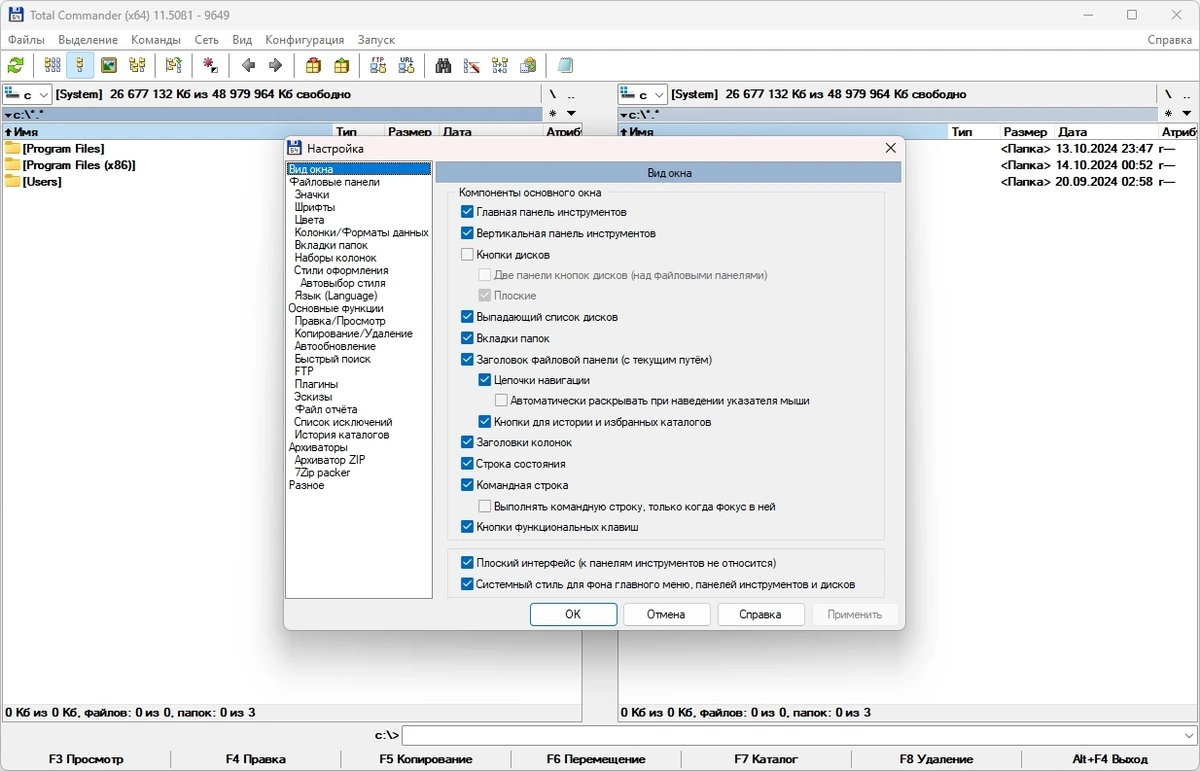Switch to Thumbnails view toolbar icon
Screen dimensions: 1200x771
(109, 66)
